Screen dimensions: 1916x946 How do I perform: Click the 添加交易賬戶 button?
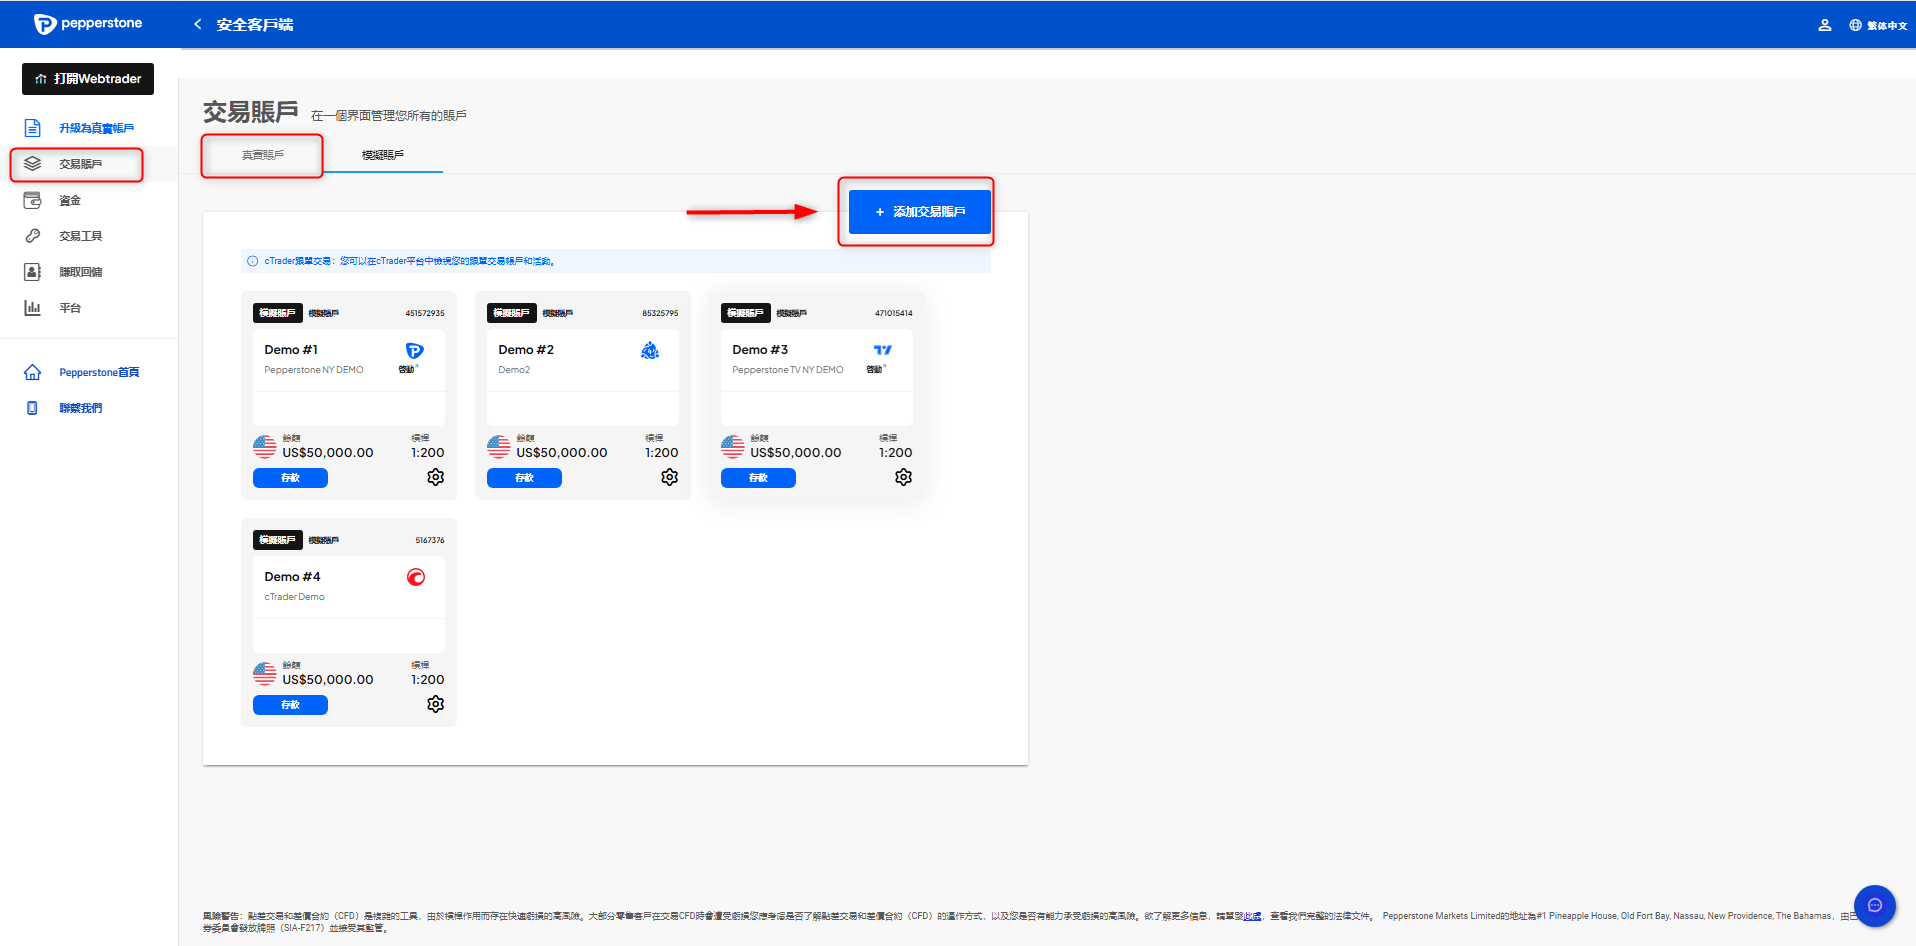[x=919, y=212]
